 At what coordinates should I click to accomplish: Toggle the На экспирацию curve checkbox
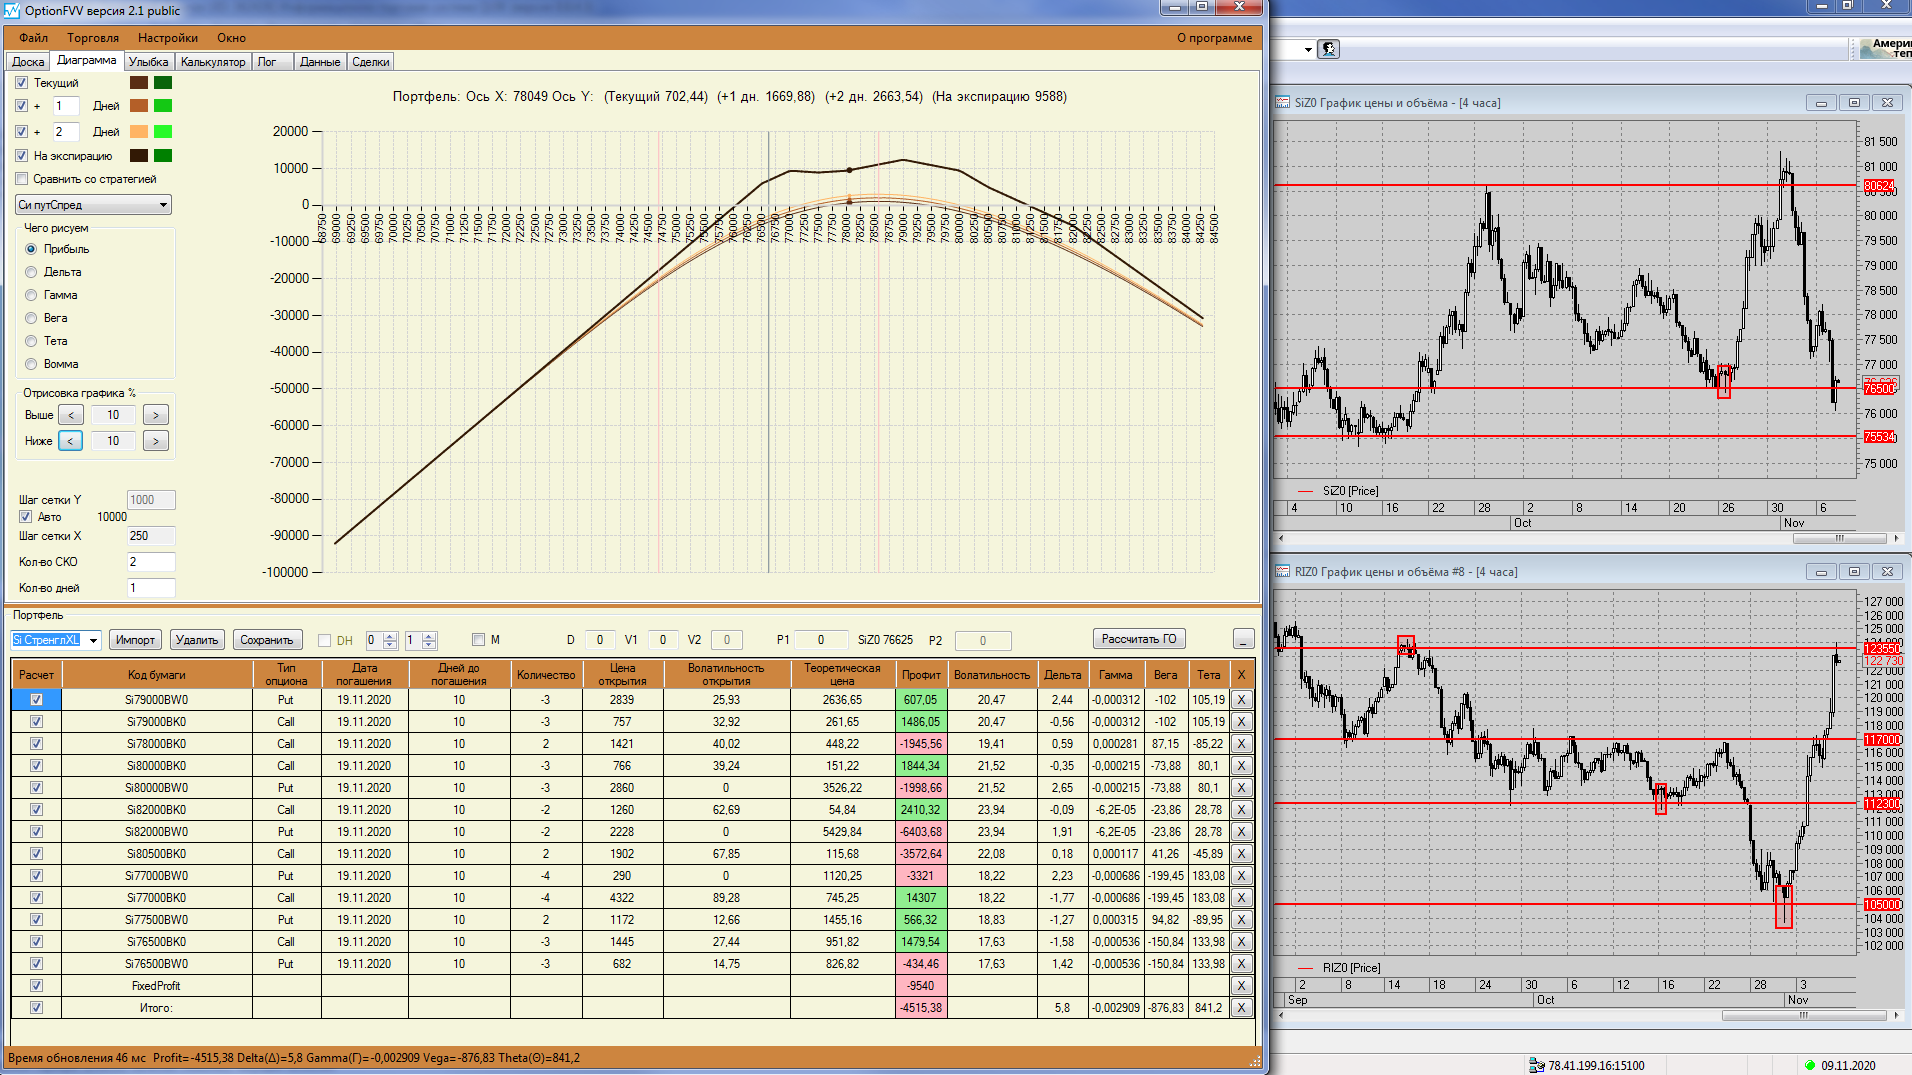click(x=22, y=156)
